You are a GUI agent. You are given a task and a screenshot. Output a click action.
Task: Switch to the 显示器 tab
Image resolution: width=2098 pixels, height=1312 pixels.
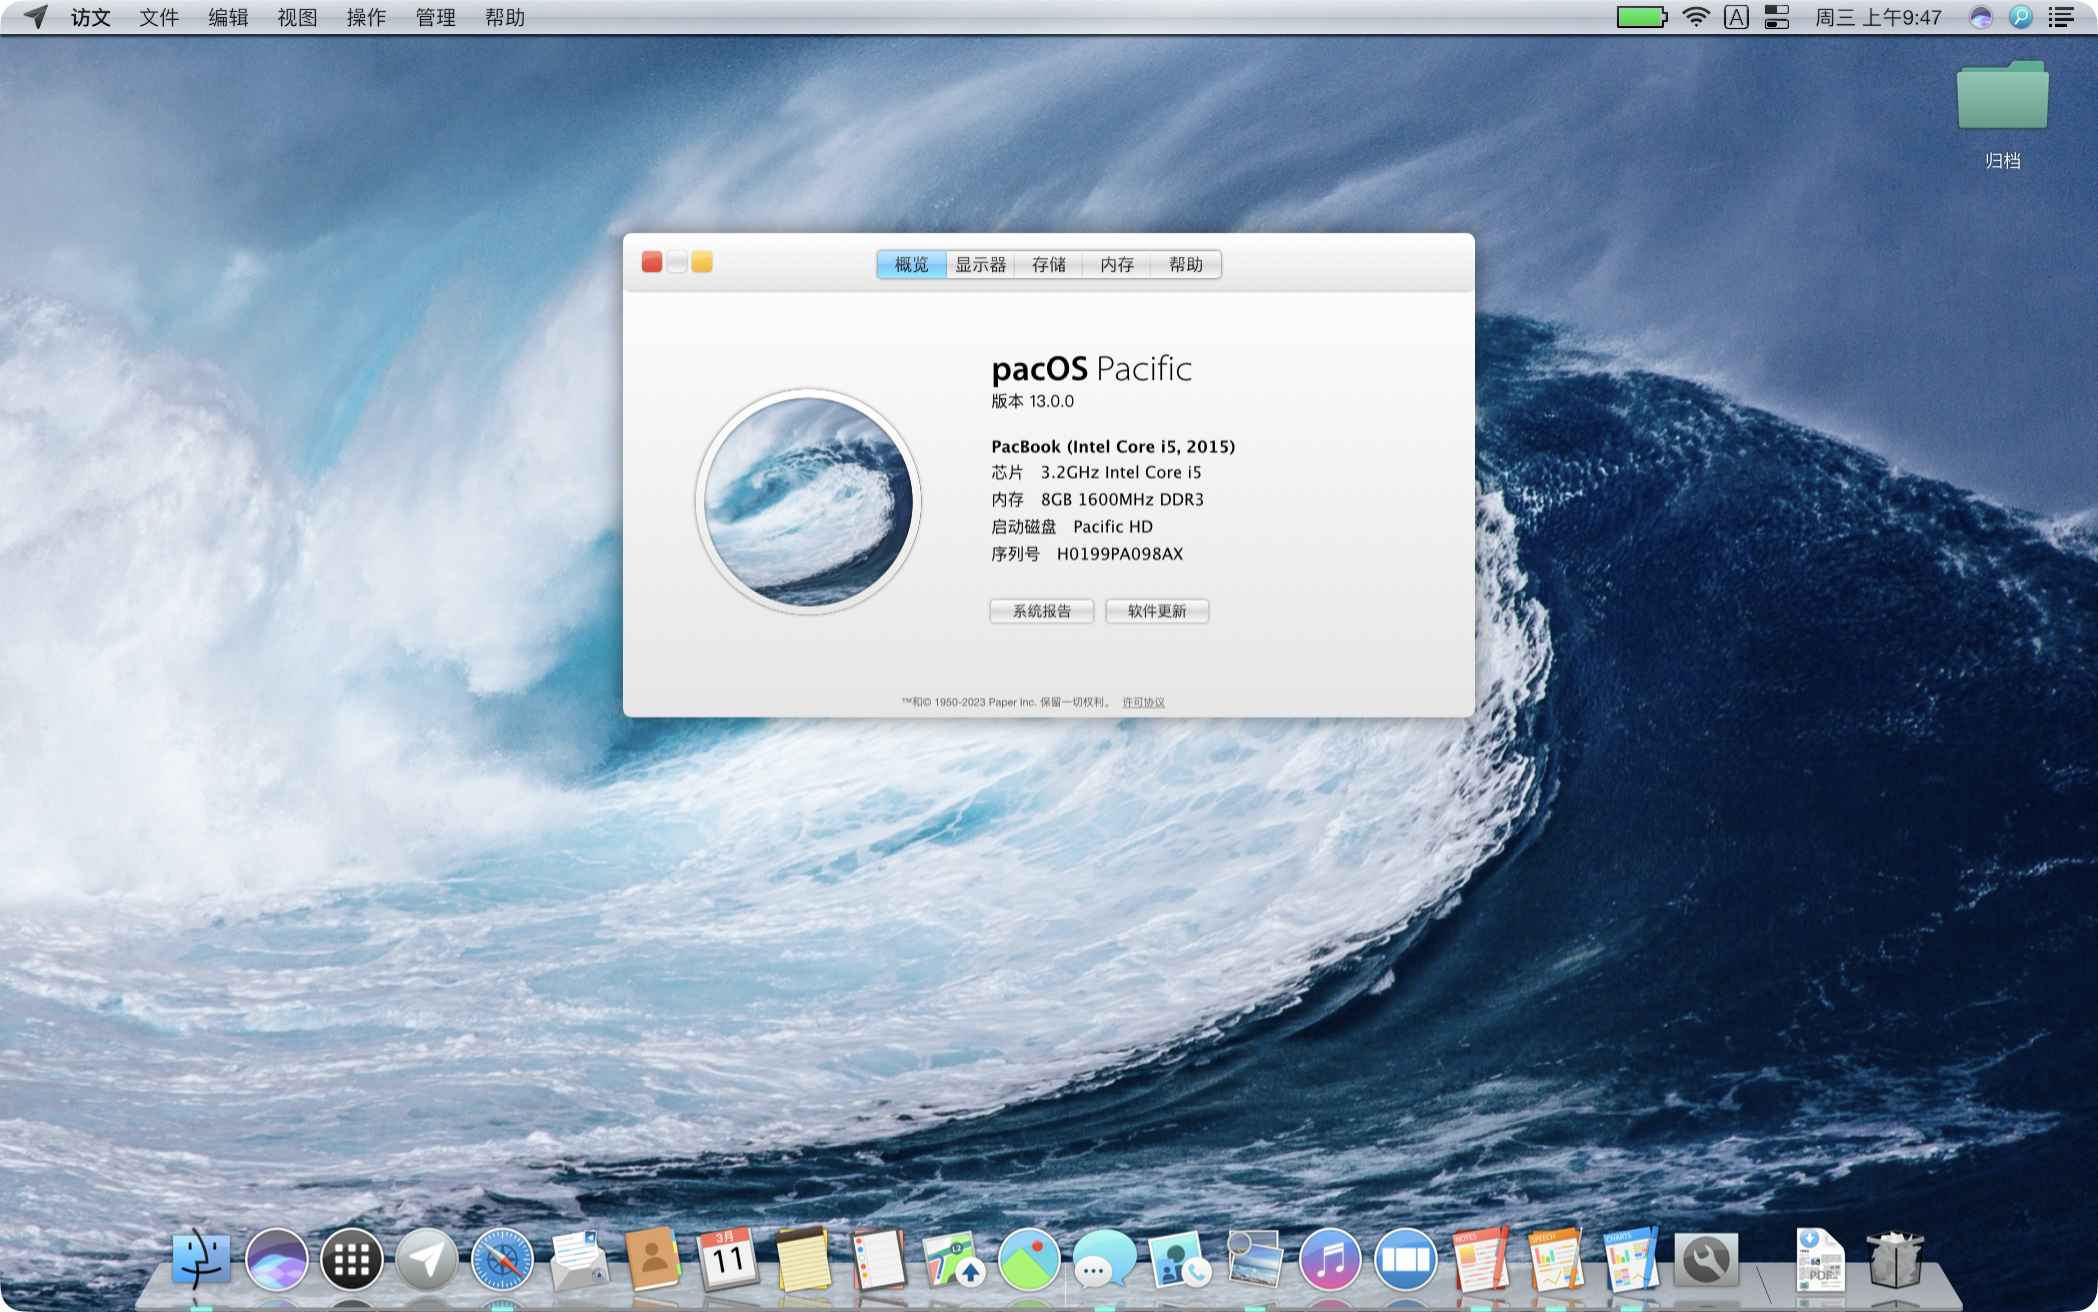coord(980,264)
